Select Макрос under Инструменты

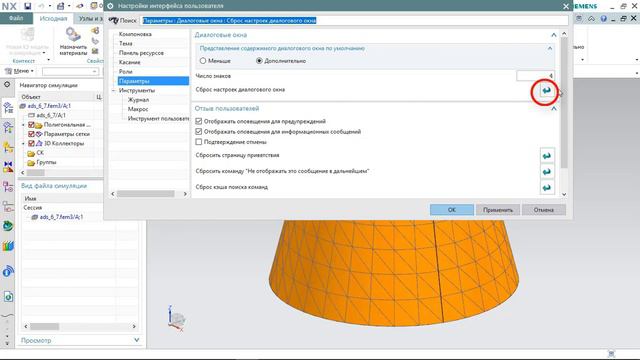tap(138, 109)
